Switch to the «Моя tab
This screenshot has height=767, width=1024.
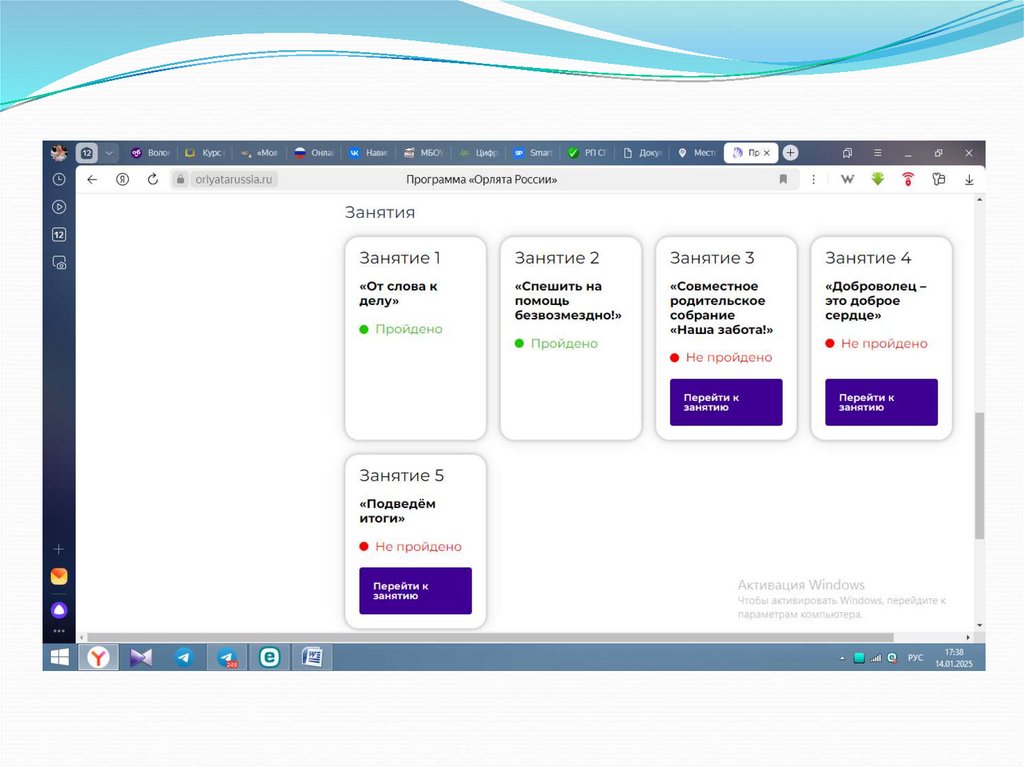click(x=259, y=153)
